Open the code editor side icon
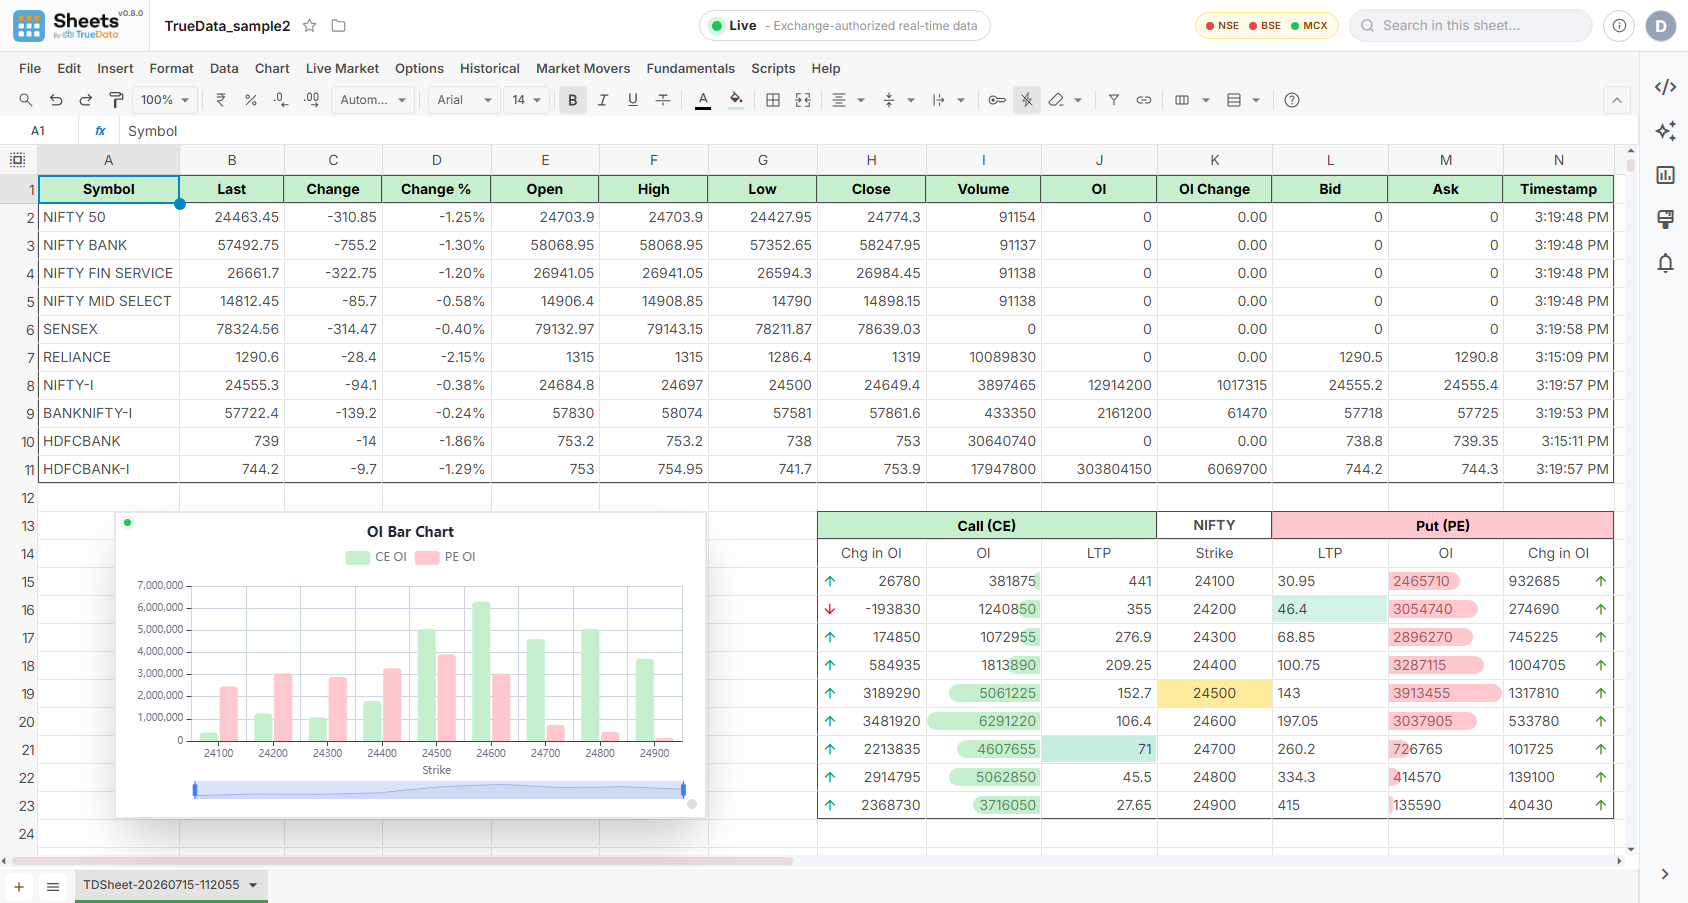The image size is (1688, 903). click(1665, 87)
